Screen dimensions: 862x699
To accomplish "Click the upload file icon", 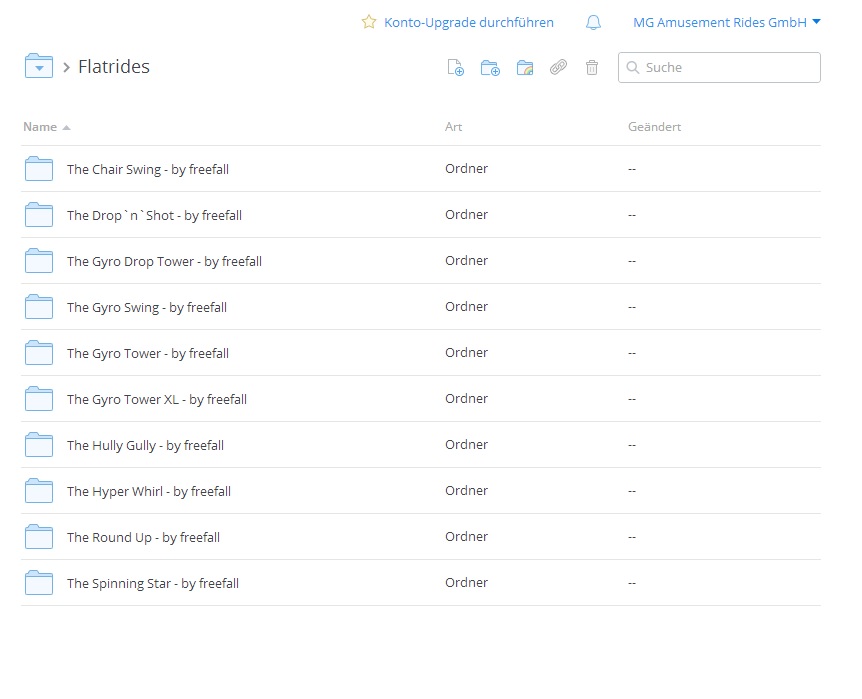I will pos(455,68).
